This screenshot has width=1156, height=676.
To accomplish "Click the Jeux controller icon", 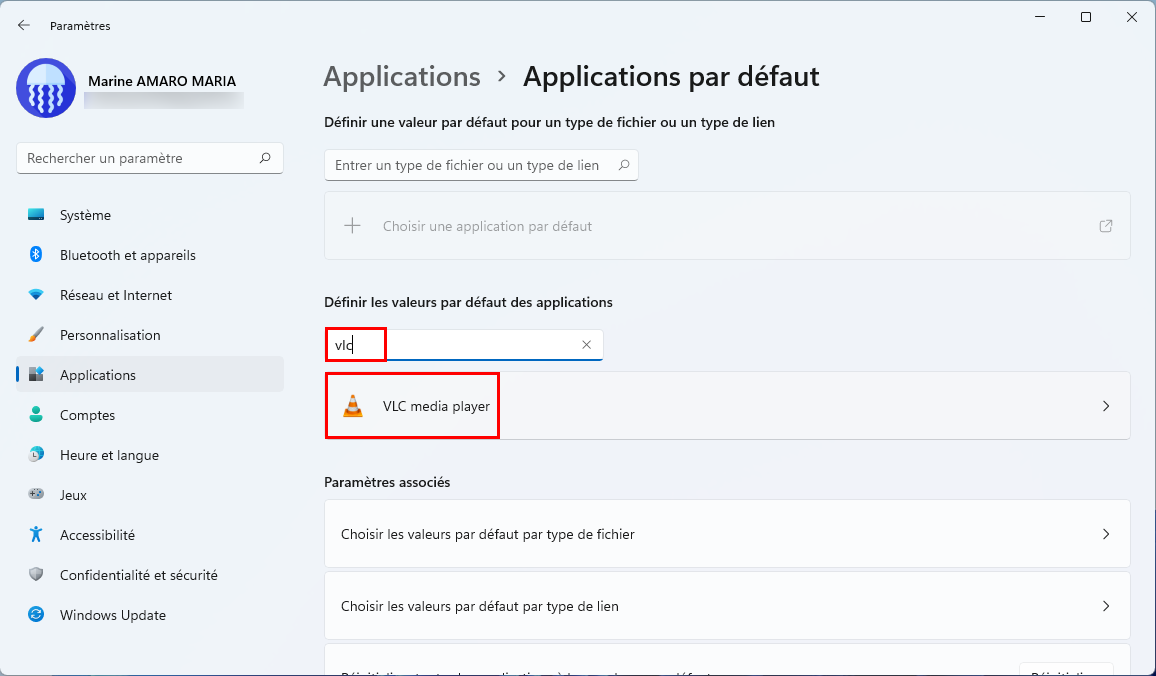I will (x=35, y=494).
